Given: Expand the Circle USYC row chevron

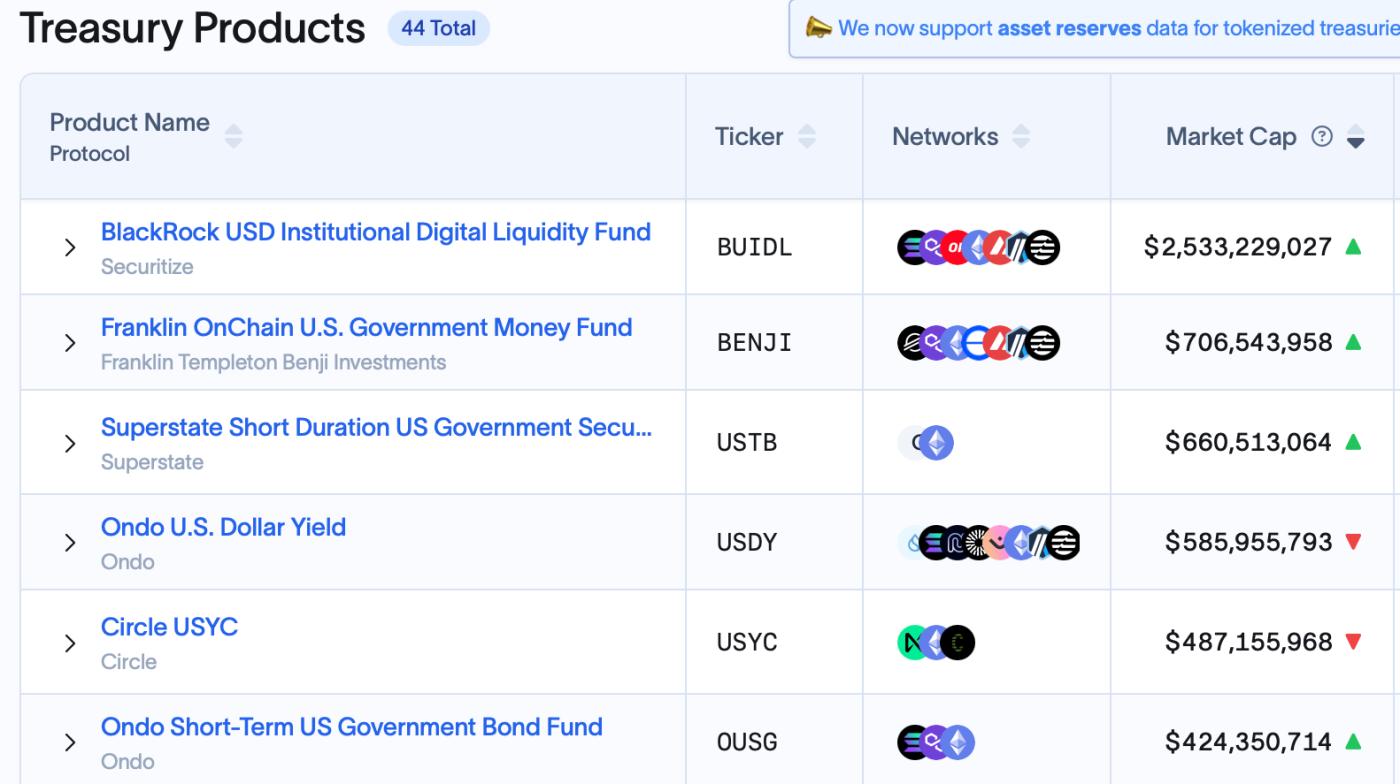Looking at the screenshot, I should coord(70,643).
